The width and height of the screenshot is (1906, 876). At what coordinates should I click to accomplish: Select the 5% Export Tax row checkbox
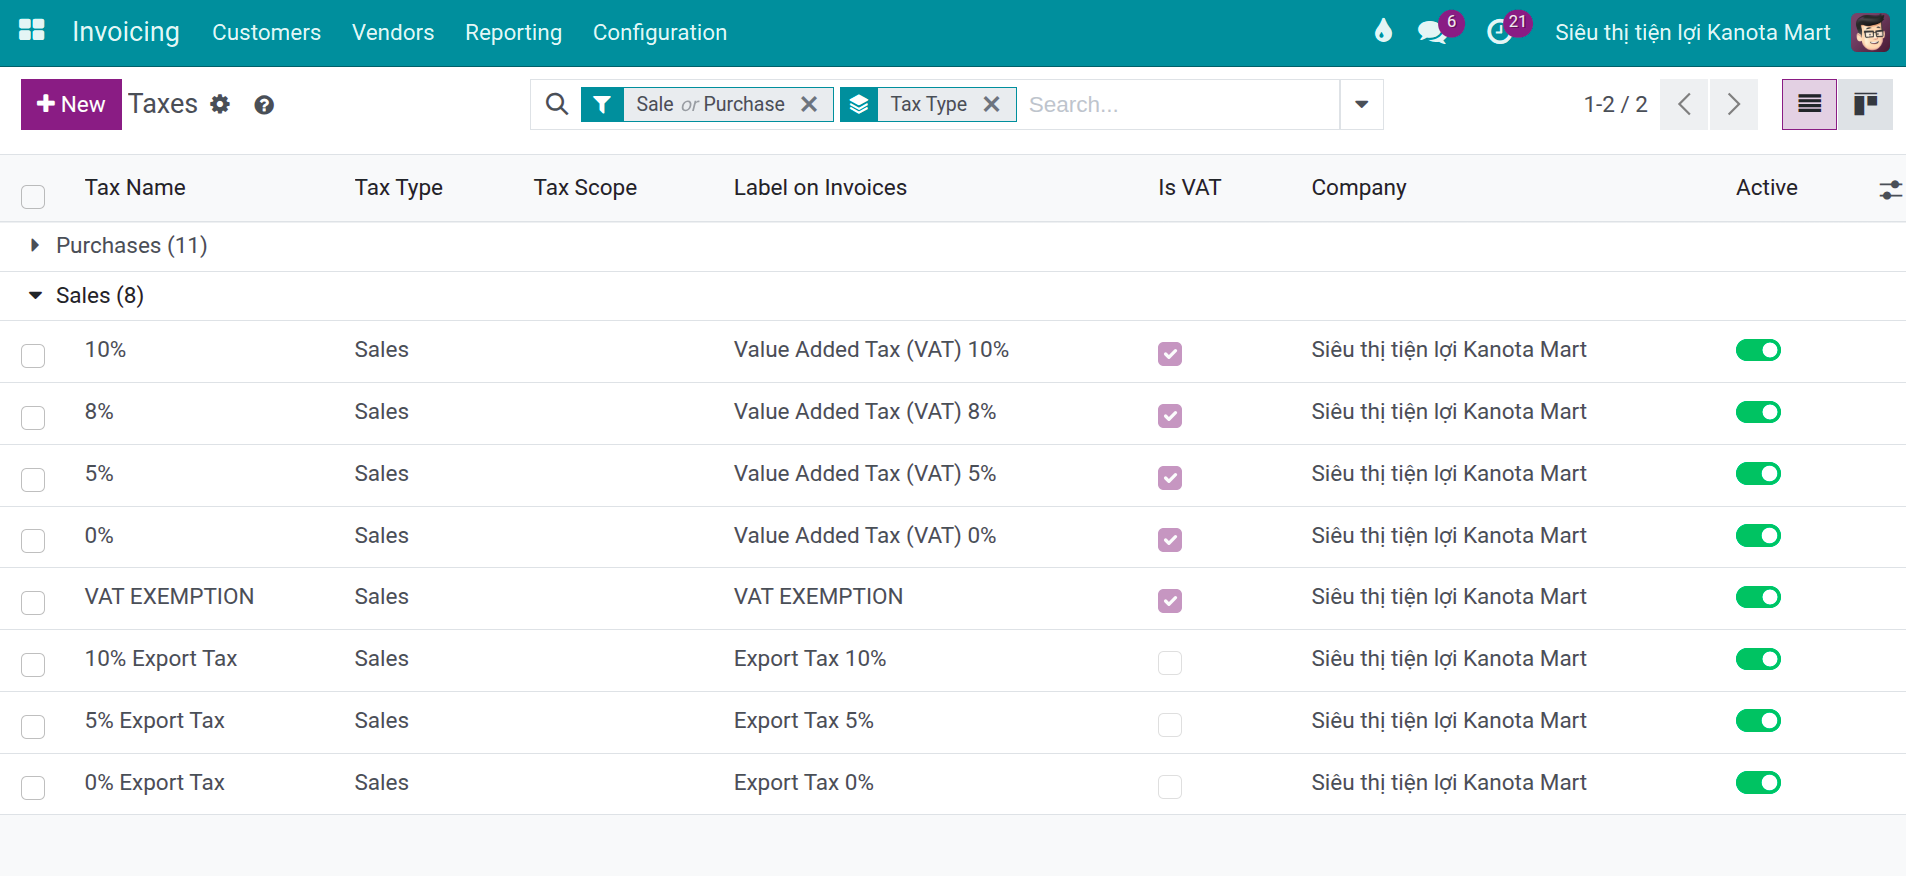[x=33, y=726]
